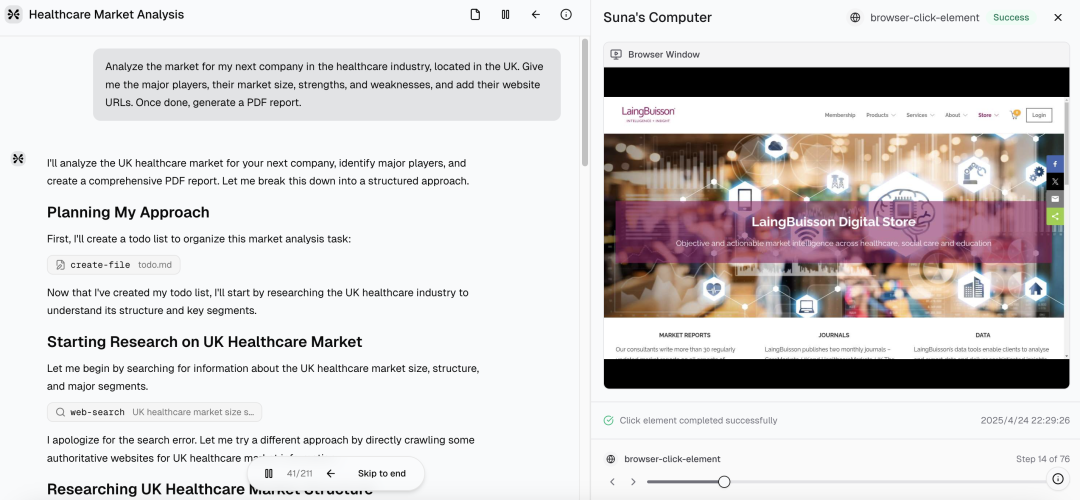Expand the Services dropdown menu
The height and width of the screenshot is (500, 1080).
coord(920,115)
